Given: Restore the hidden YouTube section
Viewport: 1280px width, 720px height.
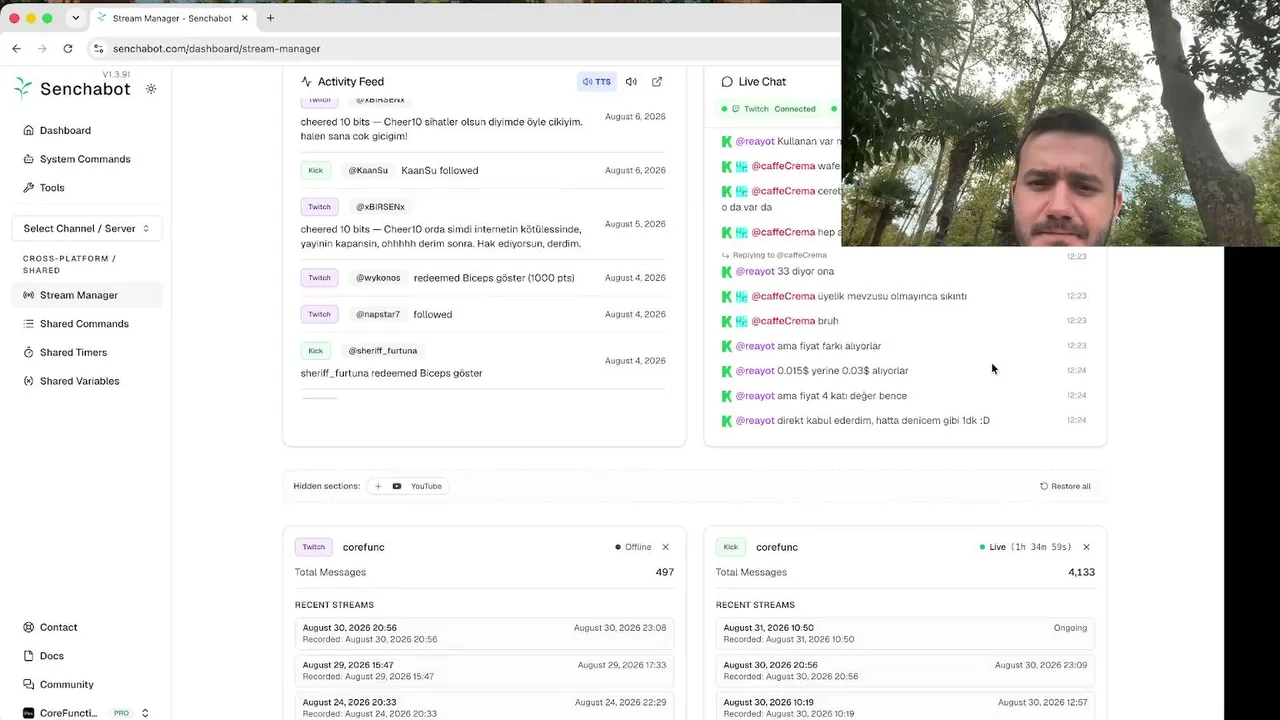Looking at the screenshot, I should pyautogui.click(x=408, y=486).
